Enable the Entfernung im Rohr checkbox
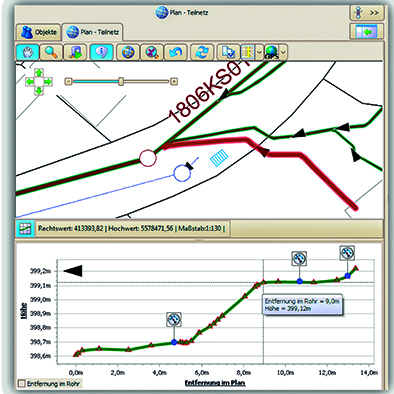 coord(22,384)
